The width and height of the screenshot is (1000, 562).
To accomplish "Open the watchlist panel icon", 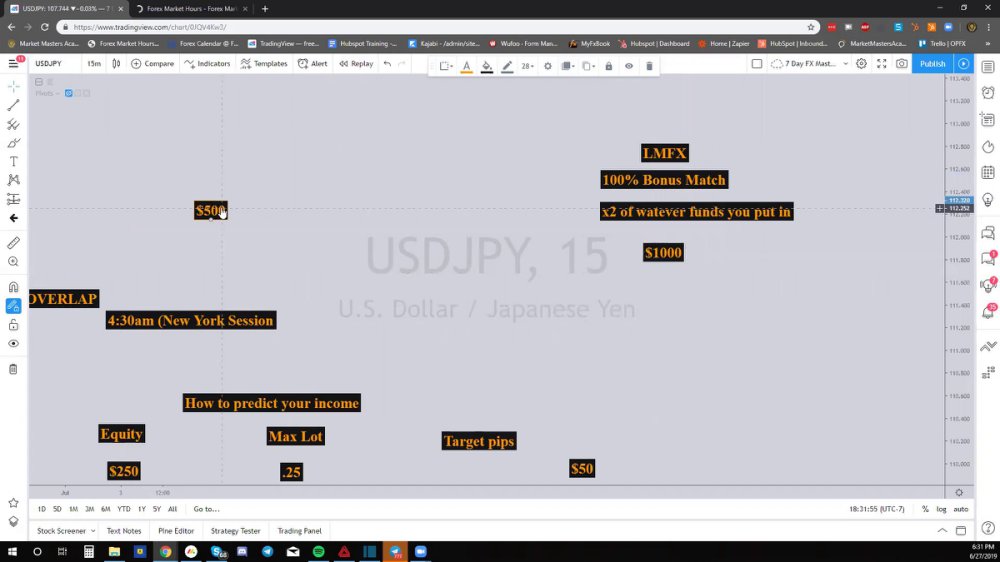I will coord(988,66).
